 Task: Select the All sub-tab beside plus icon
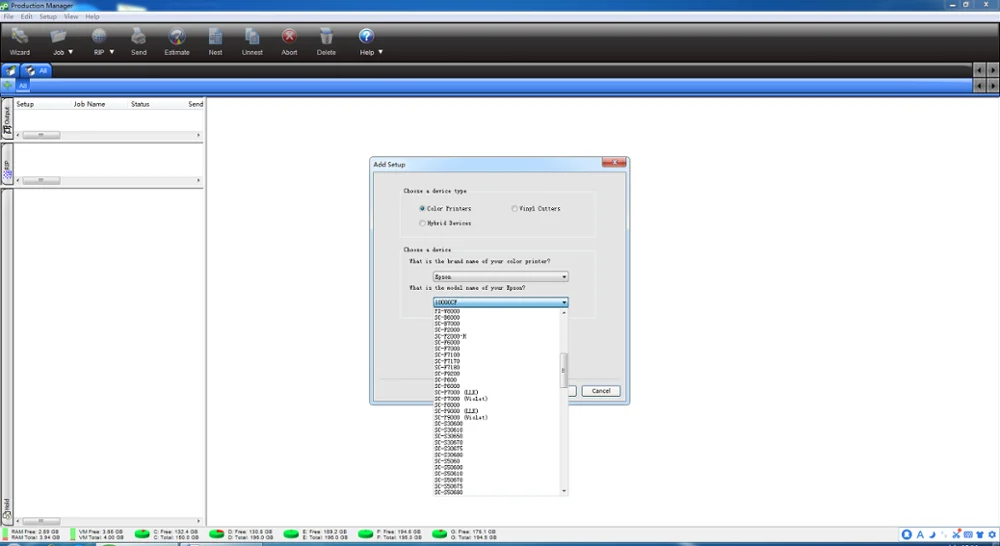click(x=23, y=85)
